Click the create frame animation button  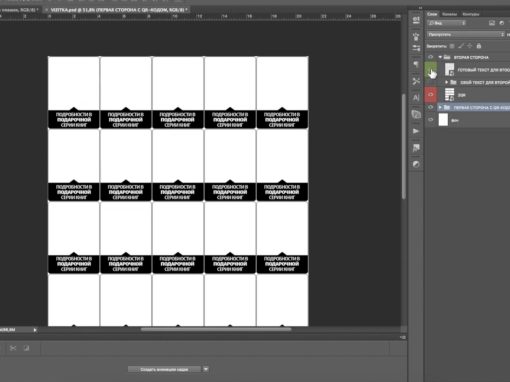[165, 369]
